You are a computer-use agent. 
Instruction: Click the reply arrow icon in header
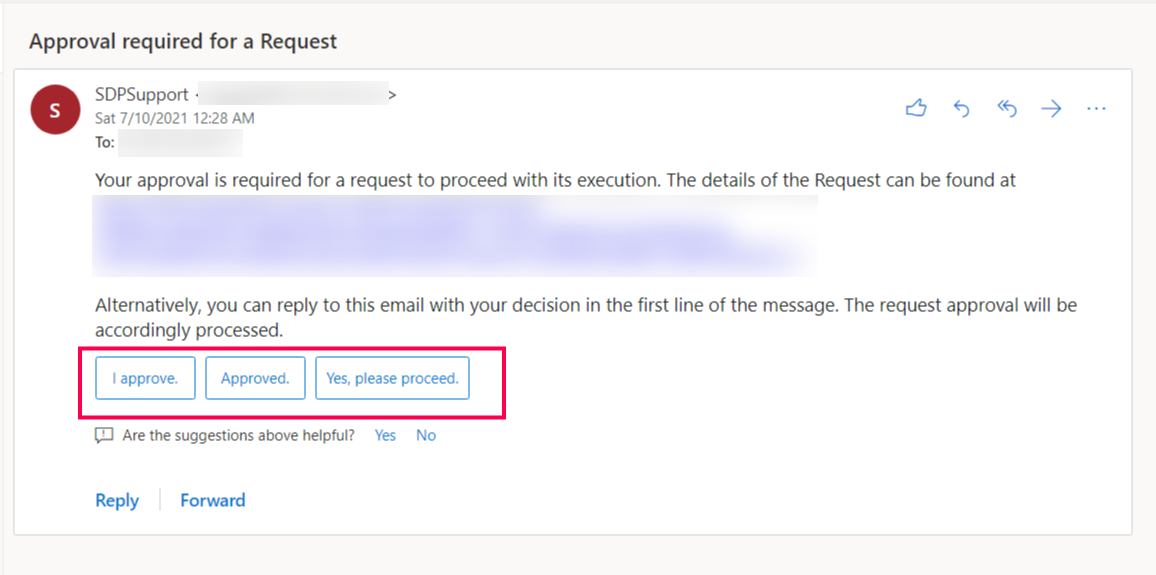coord(961,109)
